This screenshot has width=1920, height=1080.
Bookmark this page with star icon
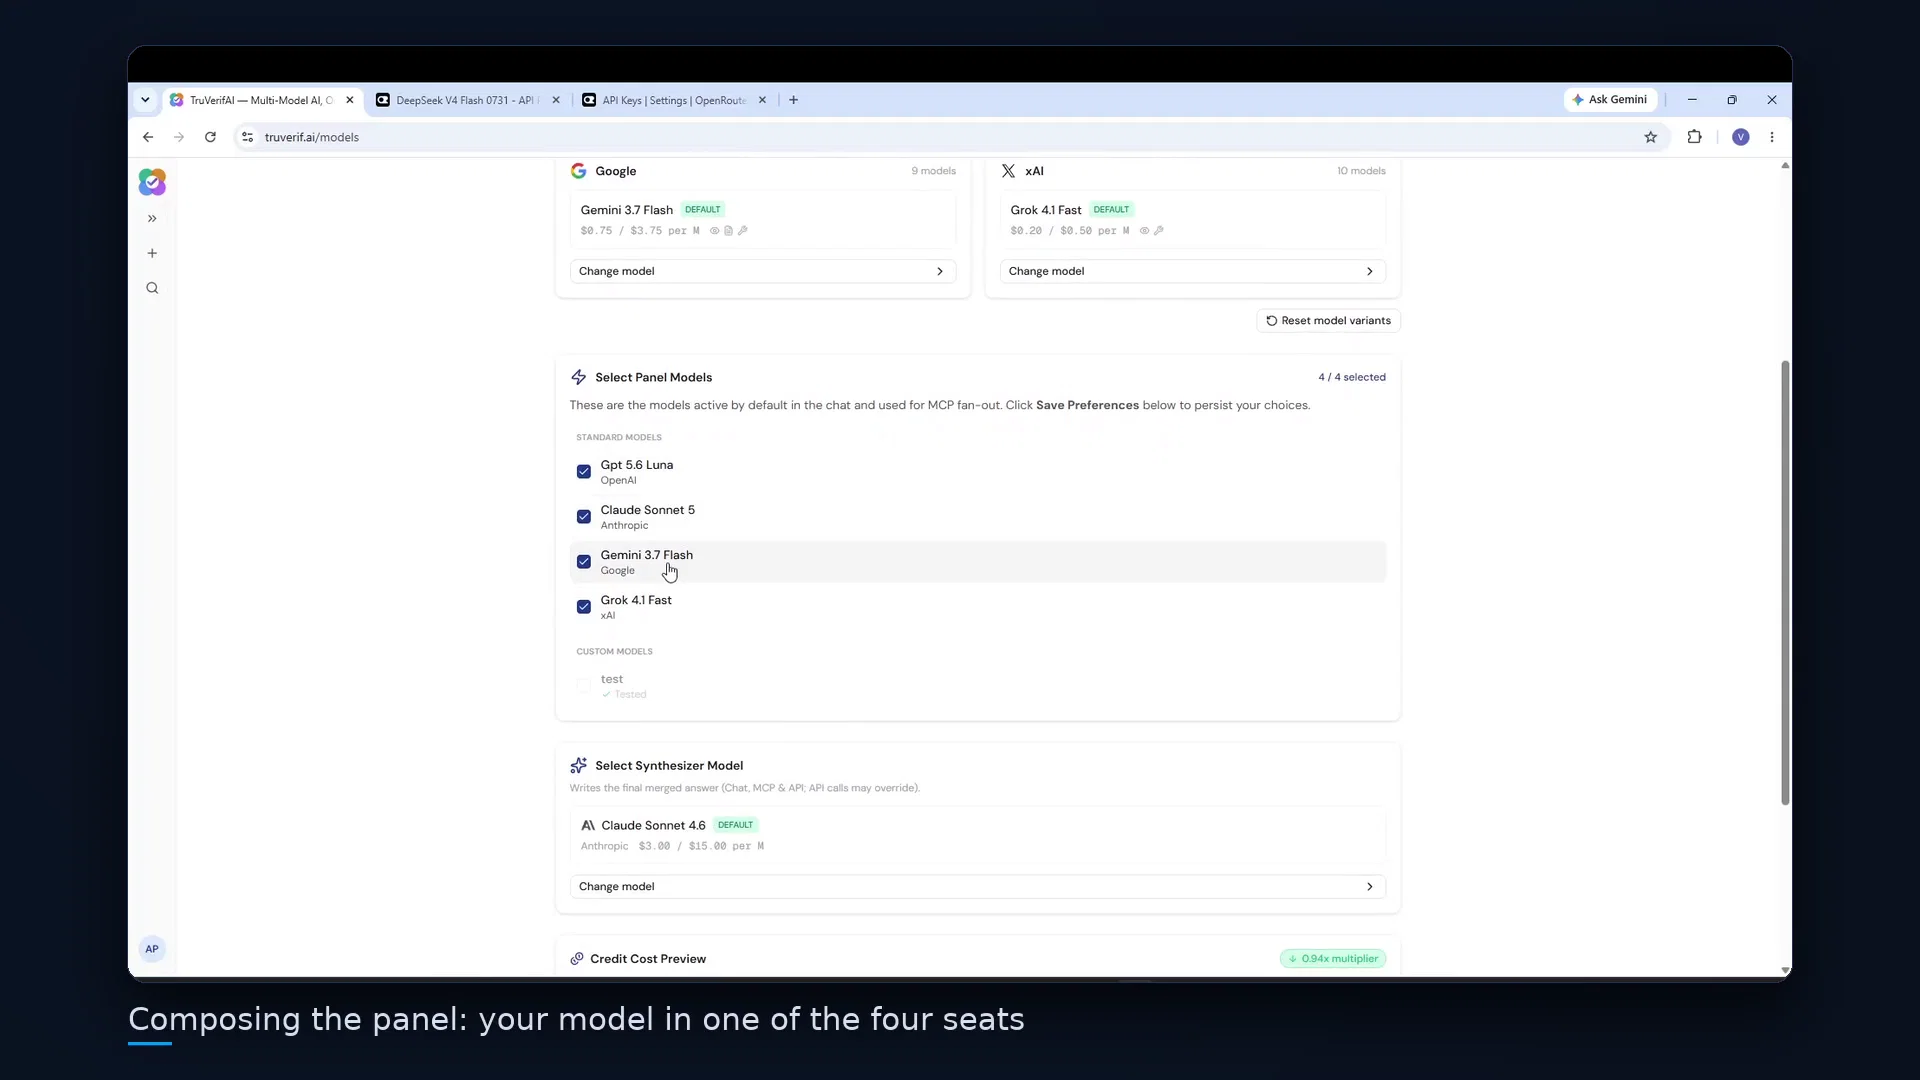coord(1651,137)
